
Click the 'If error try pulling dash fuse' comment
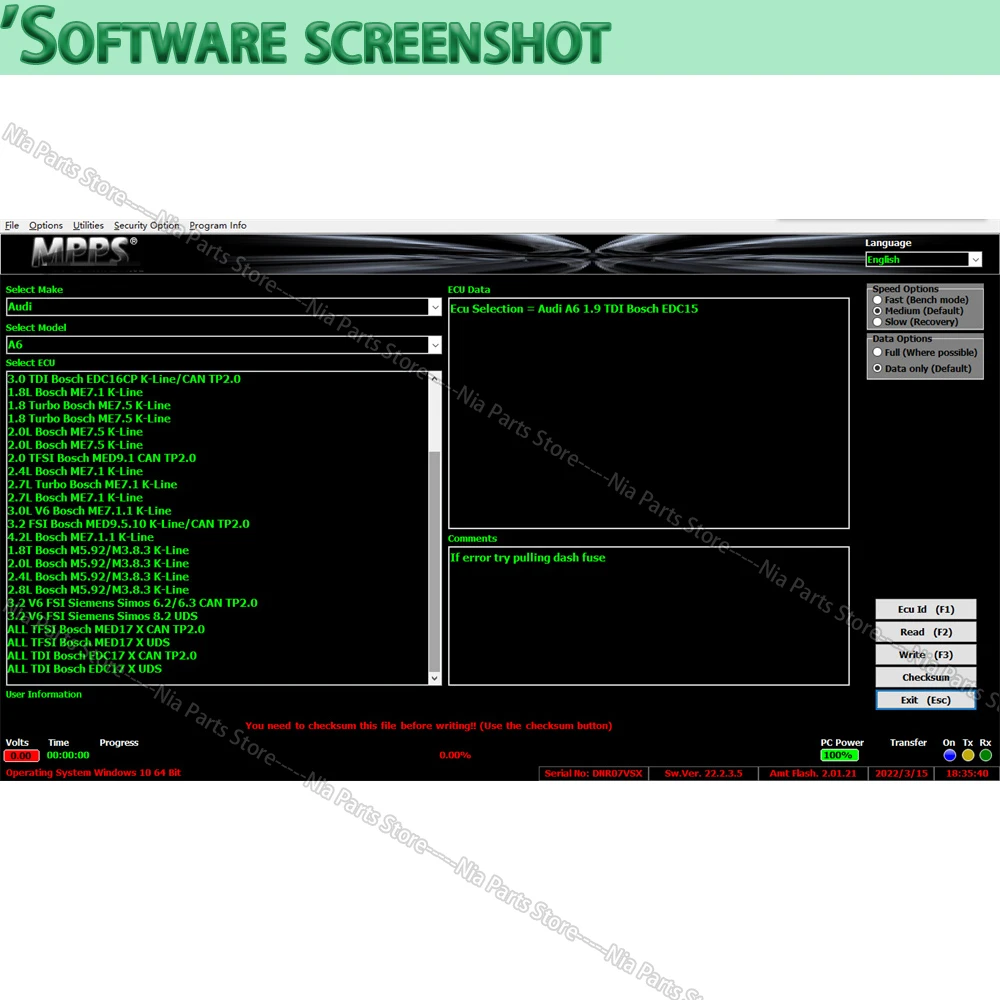click(x=527, y=557)
